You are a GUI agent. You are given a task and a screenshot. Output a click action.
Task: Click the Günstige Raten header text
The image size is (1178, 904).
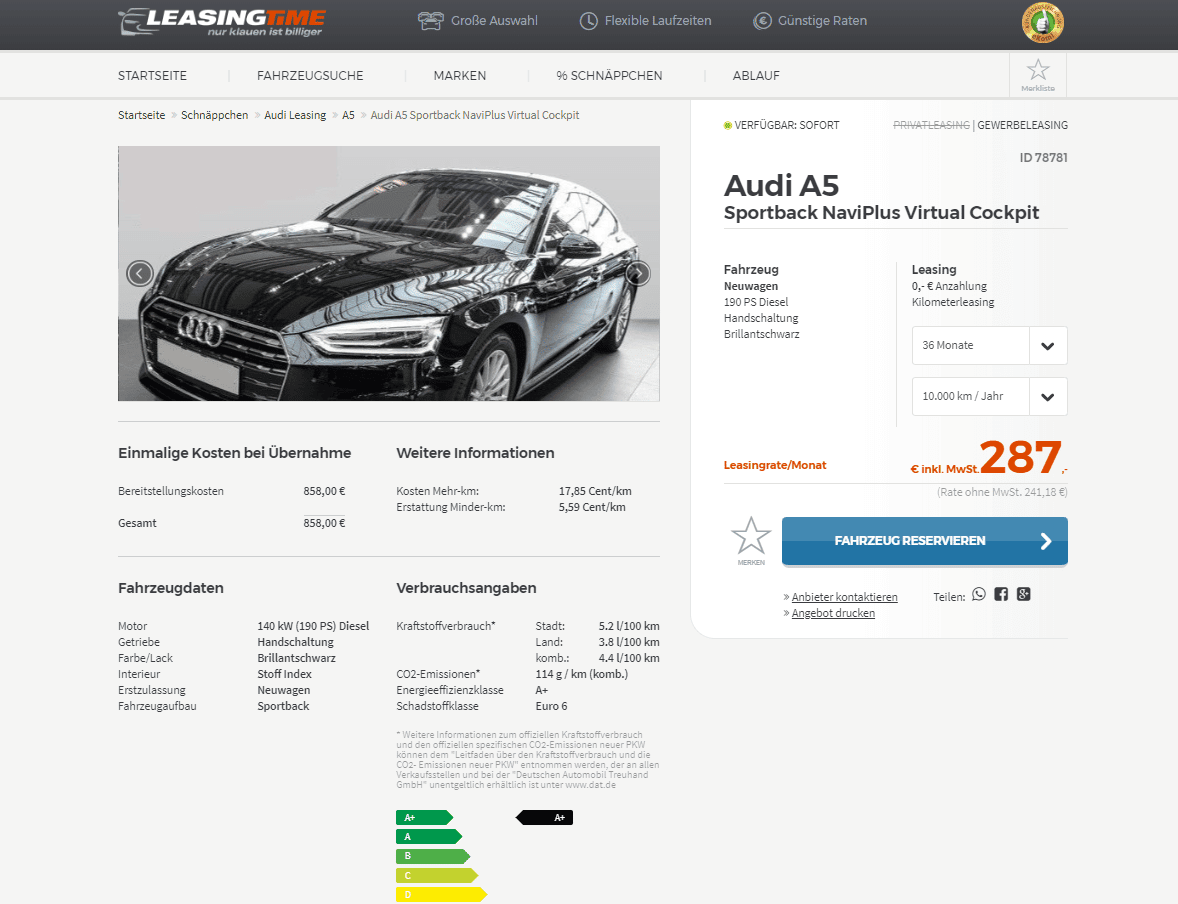click(x=823, y=21)
